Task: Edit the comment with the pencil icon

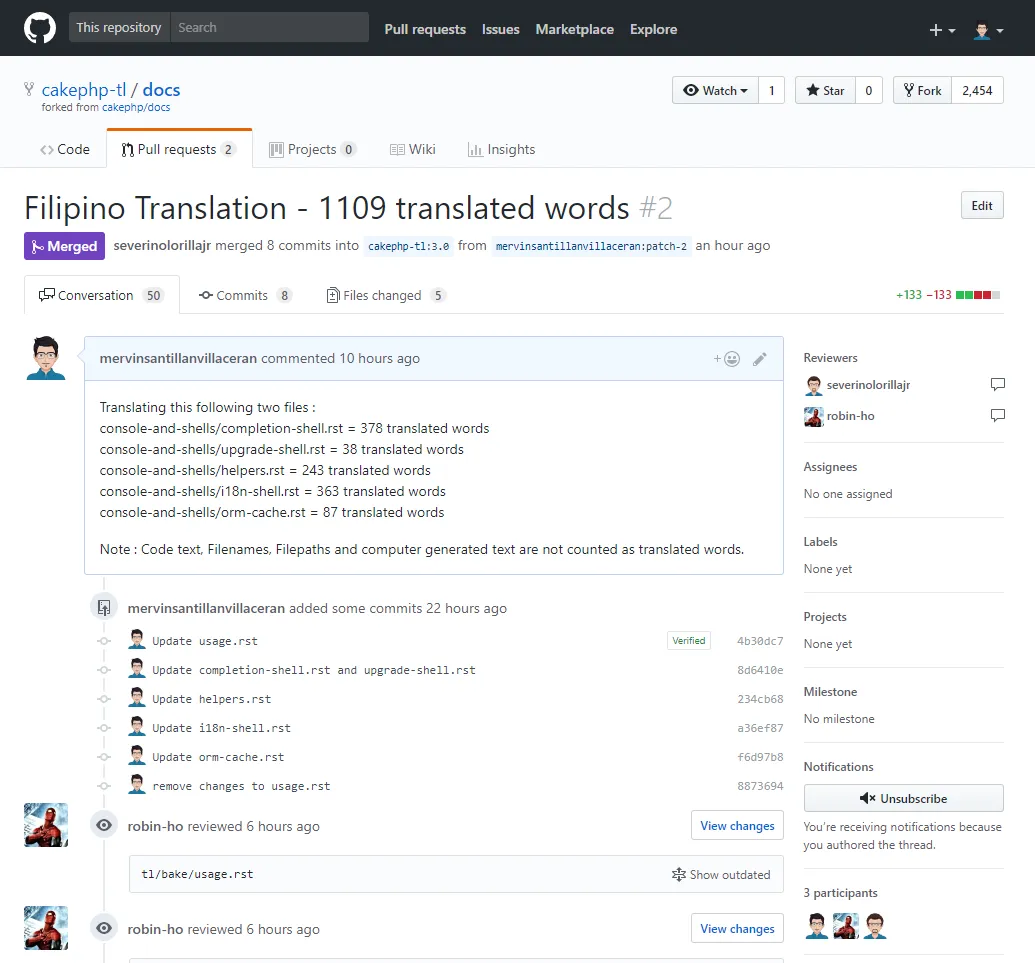Action: [760, 359]
